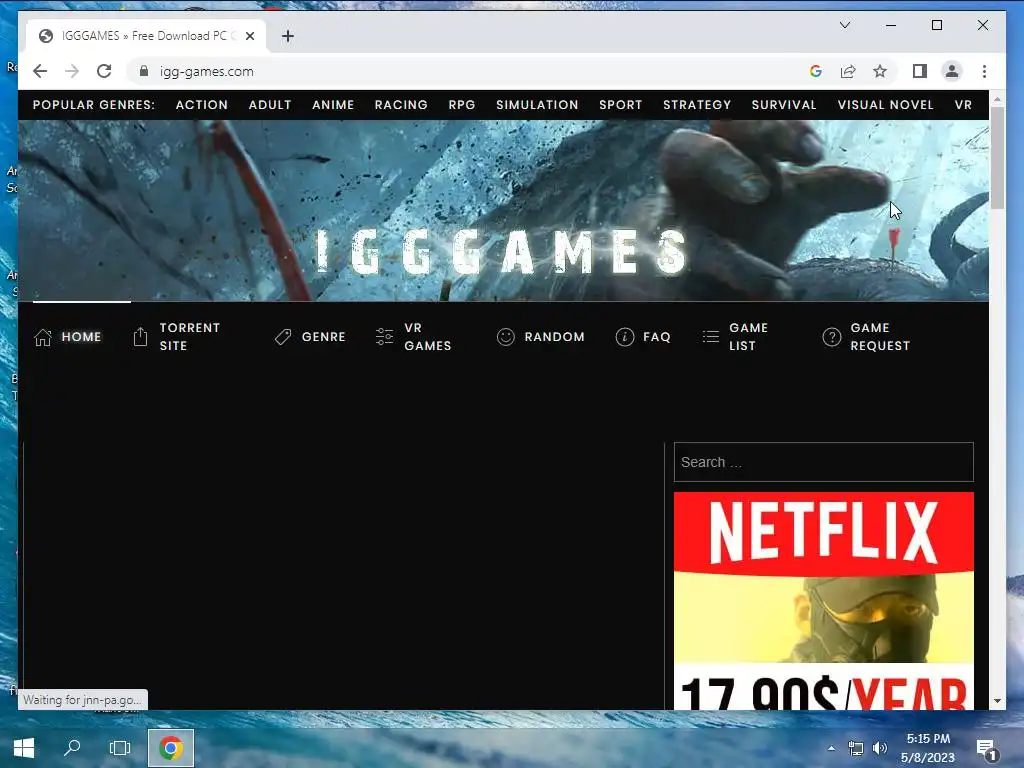View site info via the padlock icon

point(144,71)
